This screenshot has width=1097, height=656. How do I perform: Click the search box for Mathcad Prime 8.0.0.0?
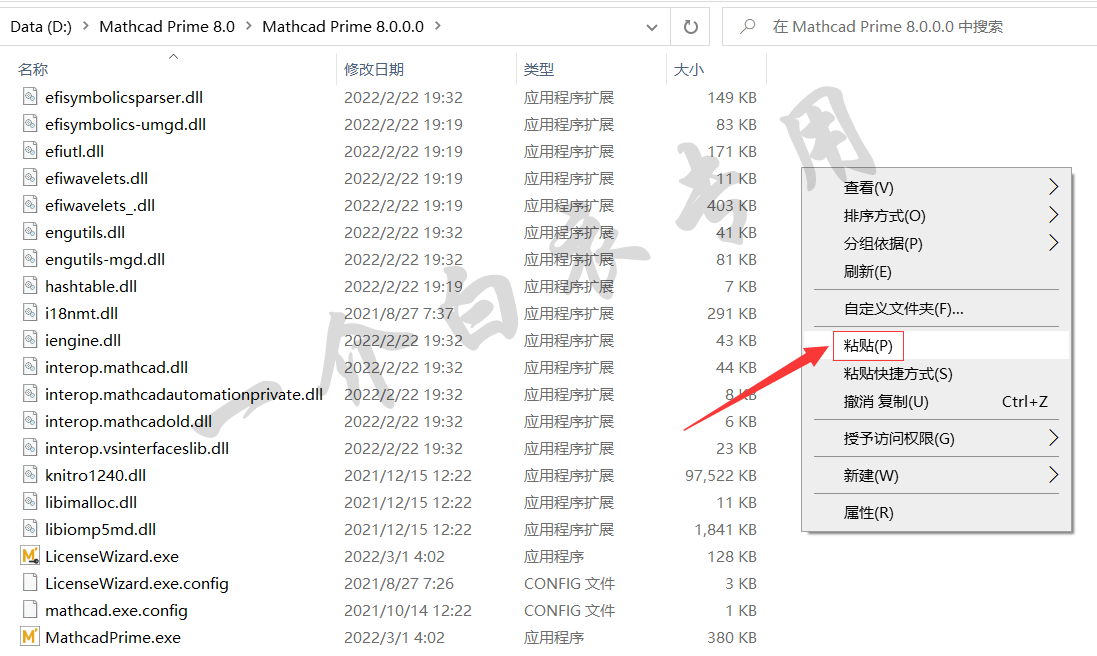pos(910,27)
